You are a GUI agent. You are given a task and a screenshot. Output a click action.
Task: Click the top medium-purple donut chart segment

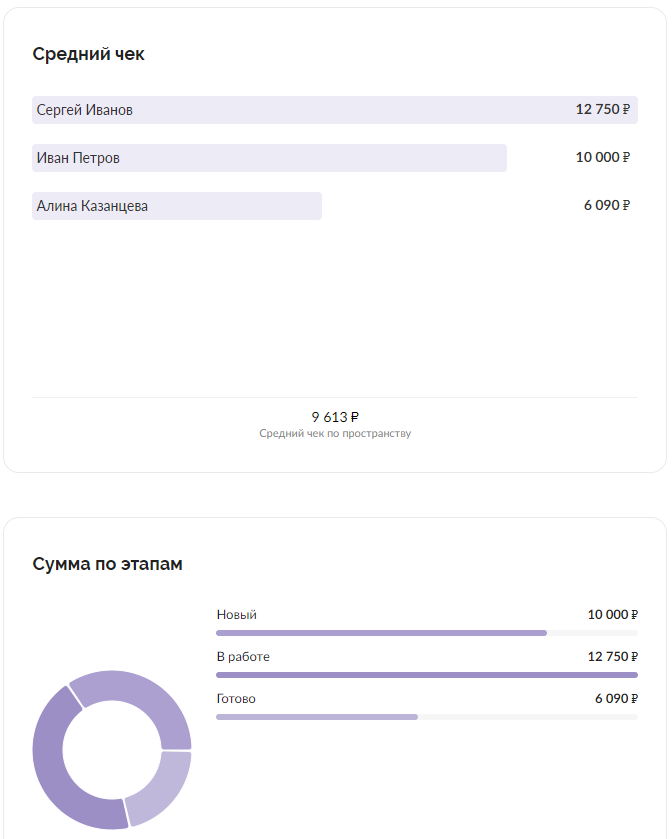(x=144, y=690)
